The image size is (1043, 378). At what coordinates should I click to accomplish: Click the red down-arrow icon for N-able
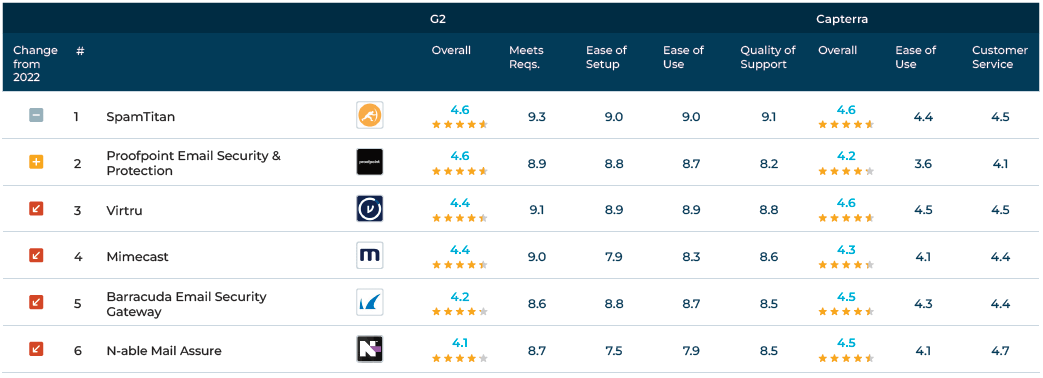(36, 349)
